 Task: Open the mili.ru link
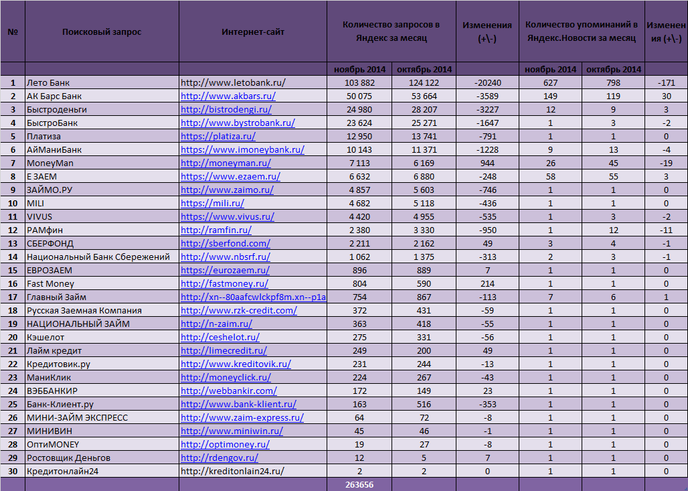(x=212, y=203)
